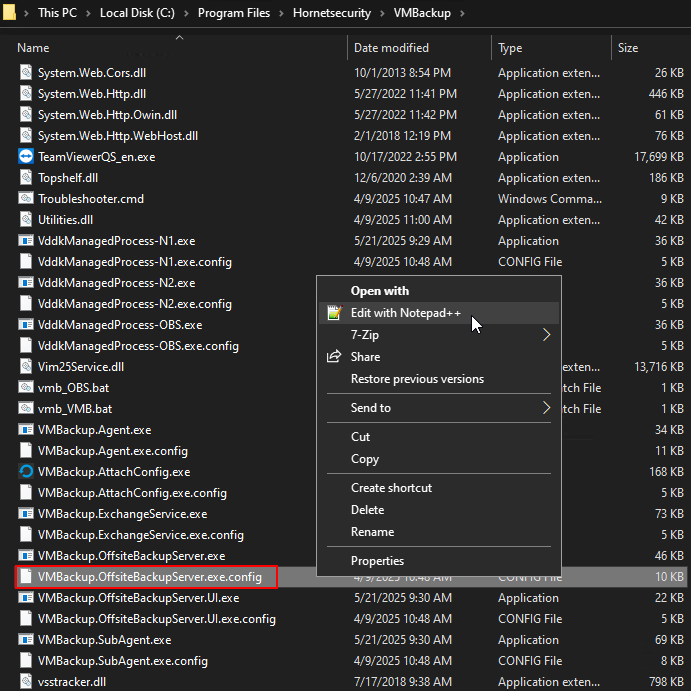Navigate to Hornetsecurity breadcrumb
The image size is (691, 691).
click(x=332, y=13)
